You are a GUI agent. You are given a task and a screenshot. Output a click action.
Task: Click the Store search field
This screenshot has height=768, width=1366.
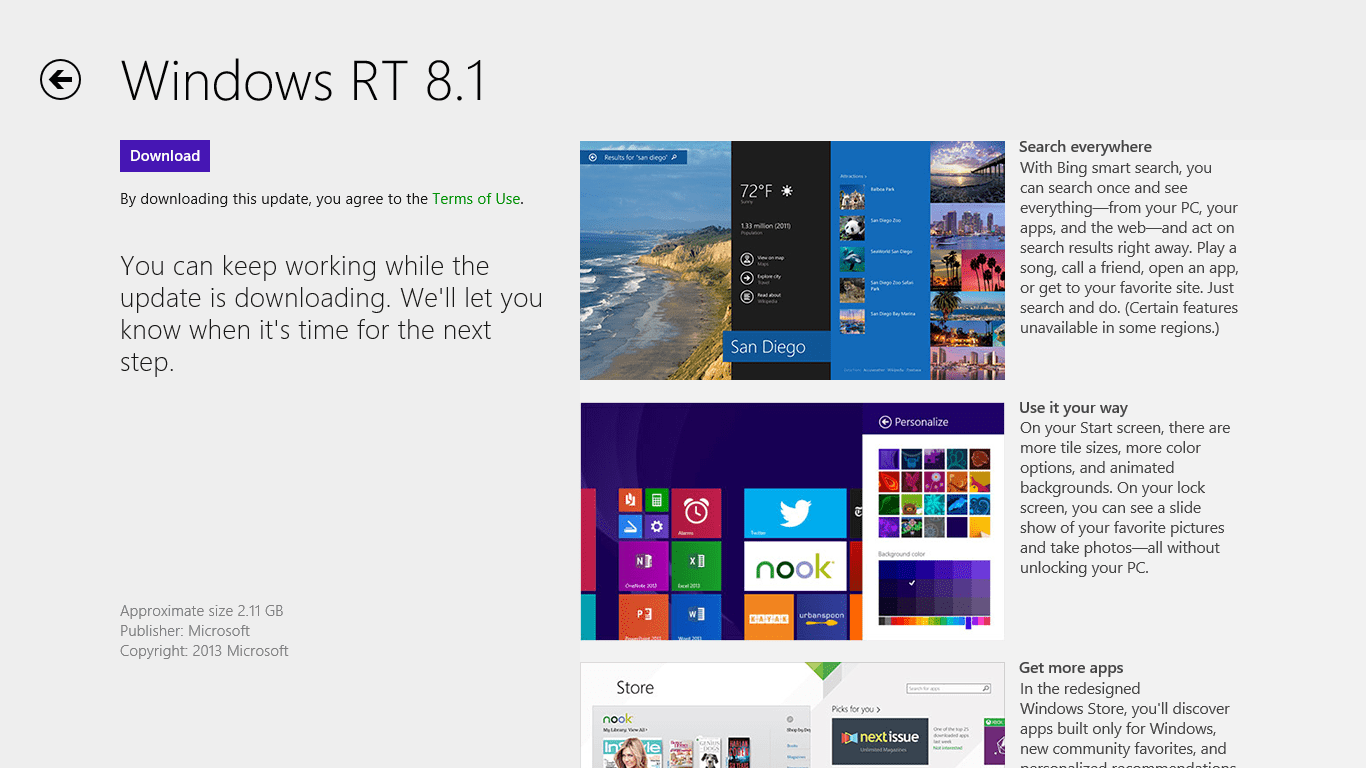947,688
